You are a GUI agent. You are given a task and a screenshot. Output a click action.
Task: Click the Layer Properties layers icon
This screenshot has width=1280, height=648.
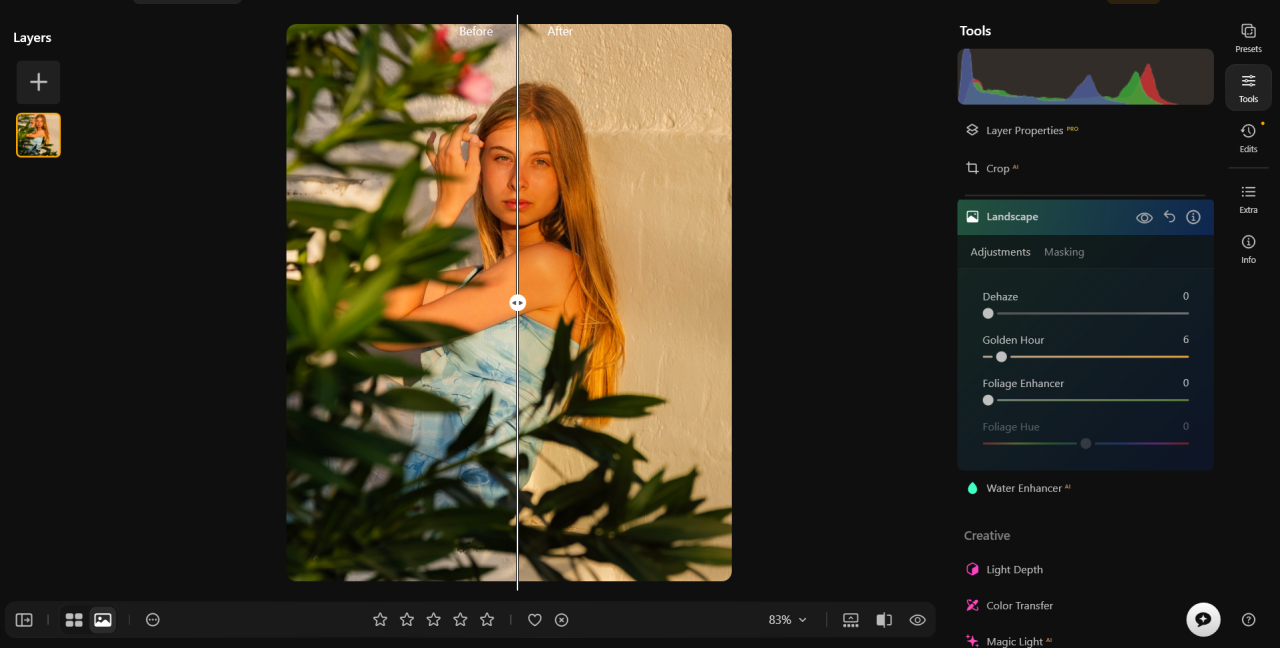pyautogui.click(x=972, y=130)
